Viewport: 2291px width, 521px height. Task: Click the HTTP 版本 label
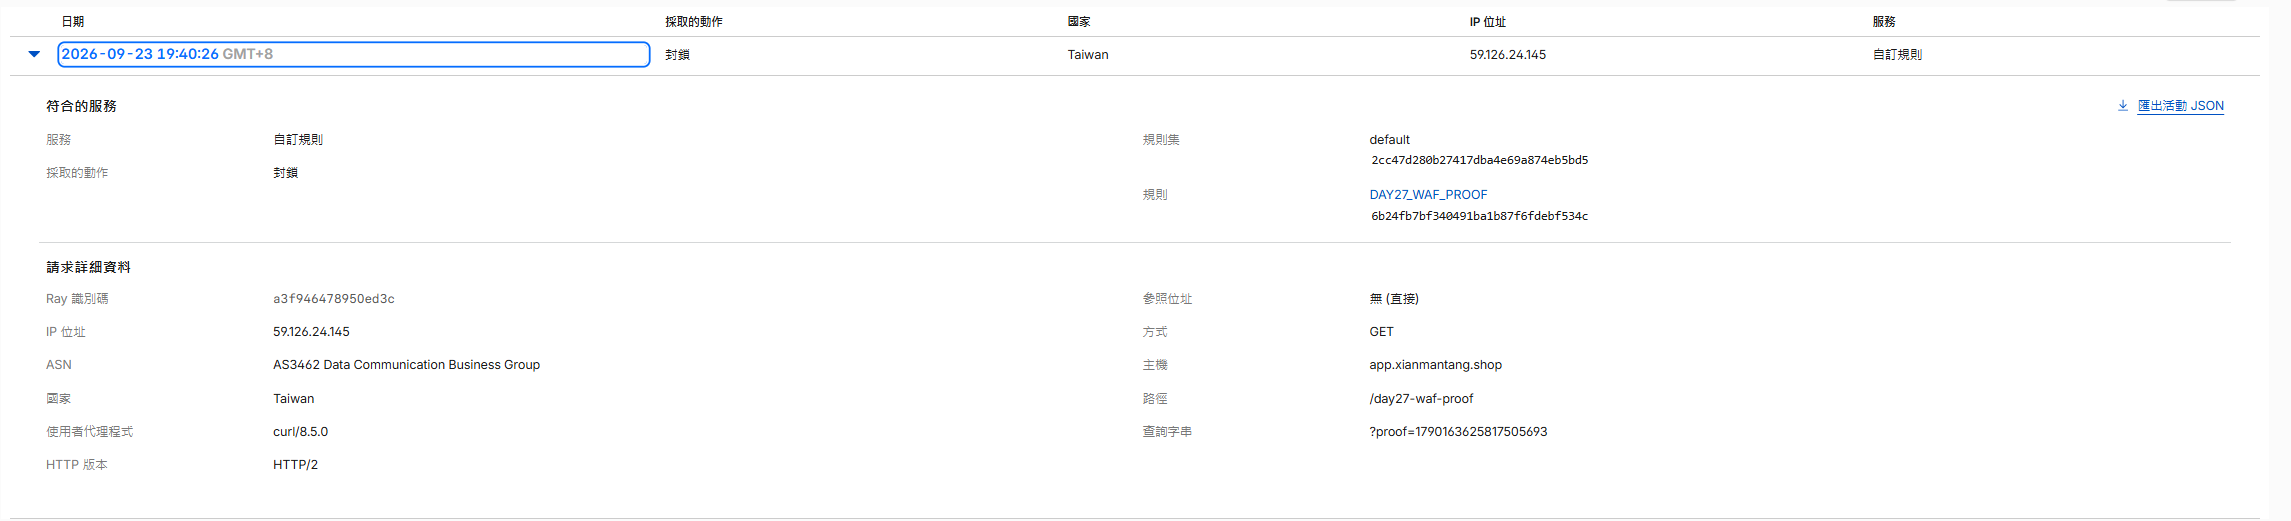pyautogui.click(x=77, y=465)
